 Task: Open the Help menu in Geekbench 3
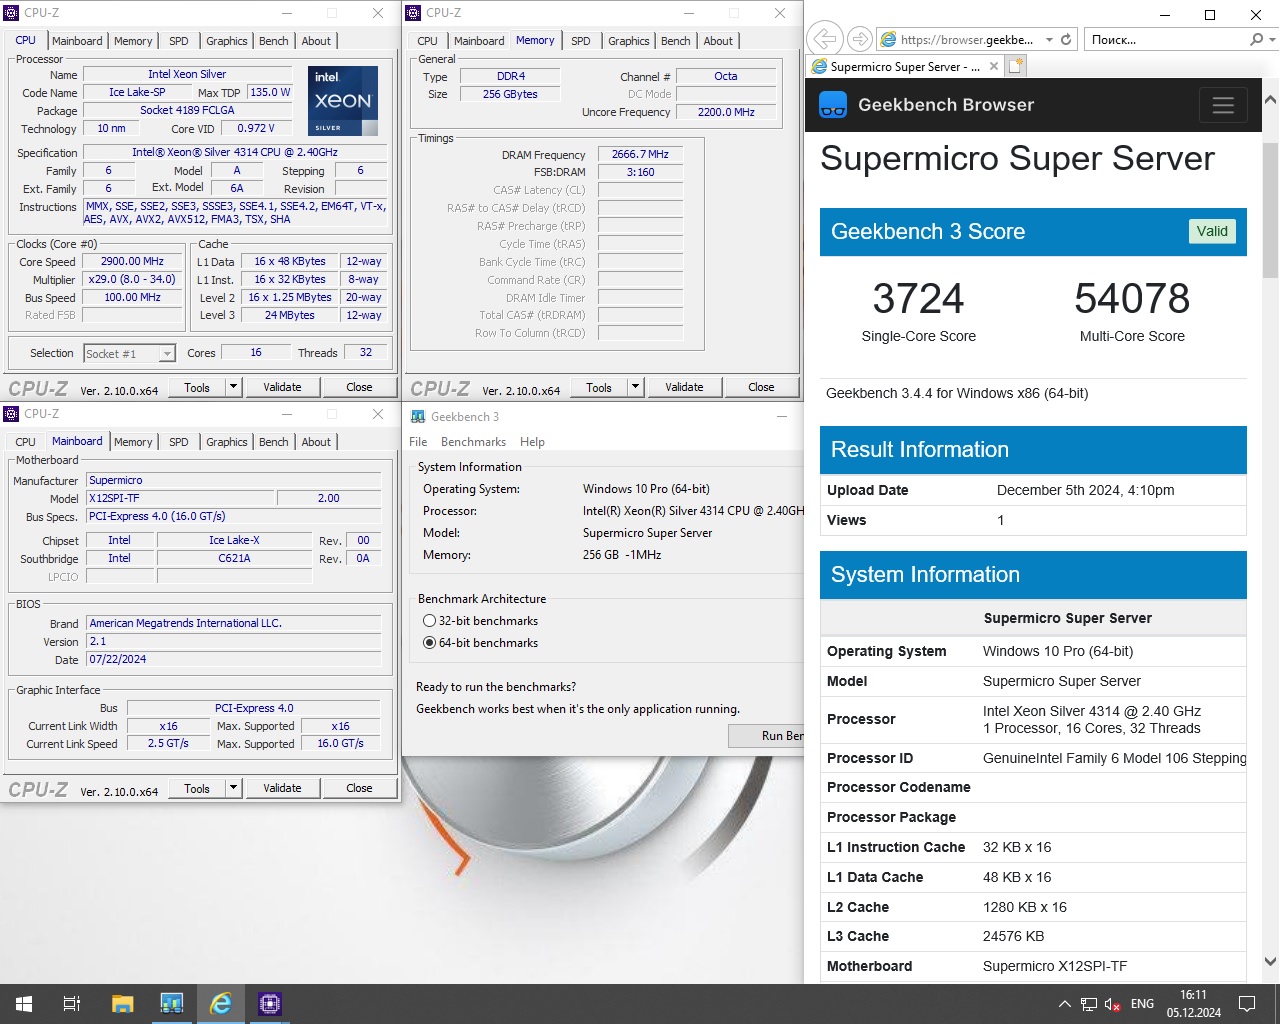[x=532, y=442]
